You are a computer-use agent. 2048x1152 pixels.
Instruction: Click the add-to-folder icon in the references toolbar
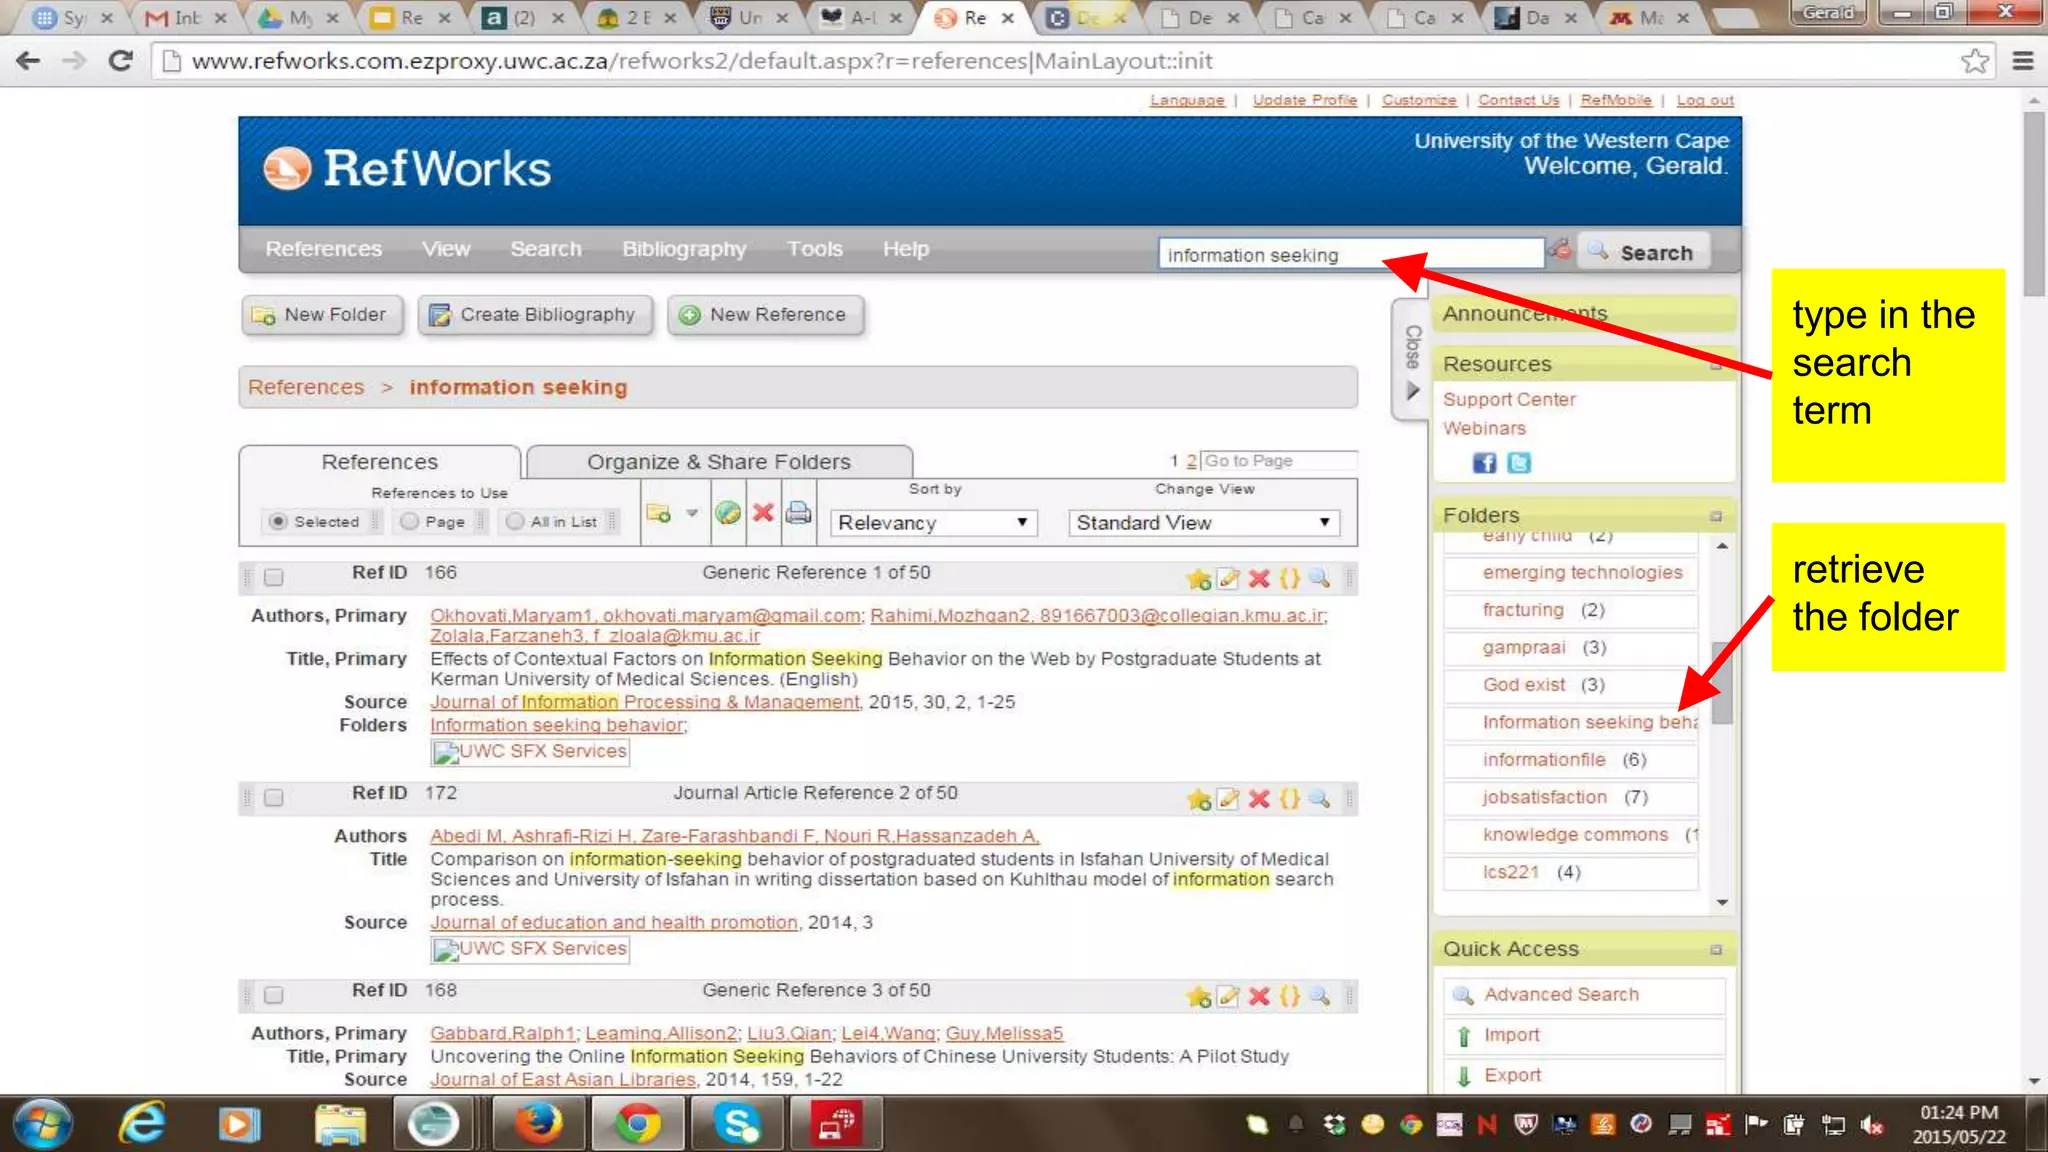tap(658, 513)
